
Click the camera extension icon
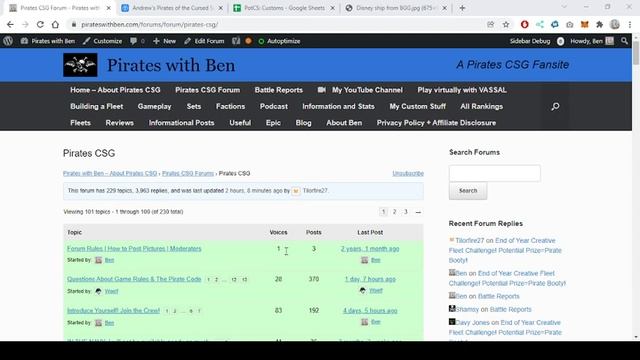click(x=569, y=24)
